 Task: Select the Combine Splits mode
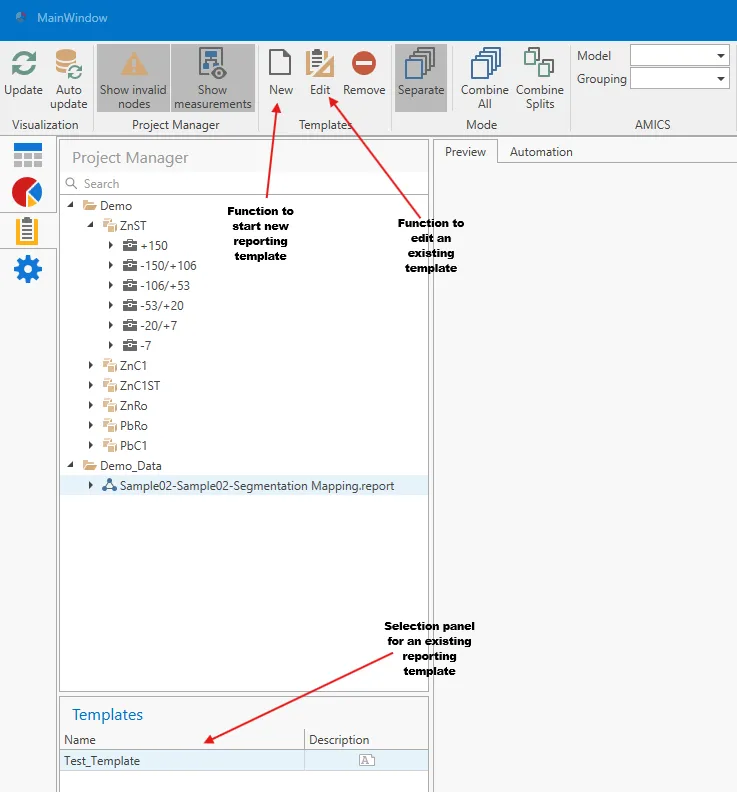(x=539, y=79)
